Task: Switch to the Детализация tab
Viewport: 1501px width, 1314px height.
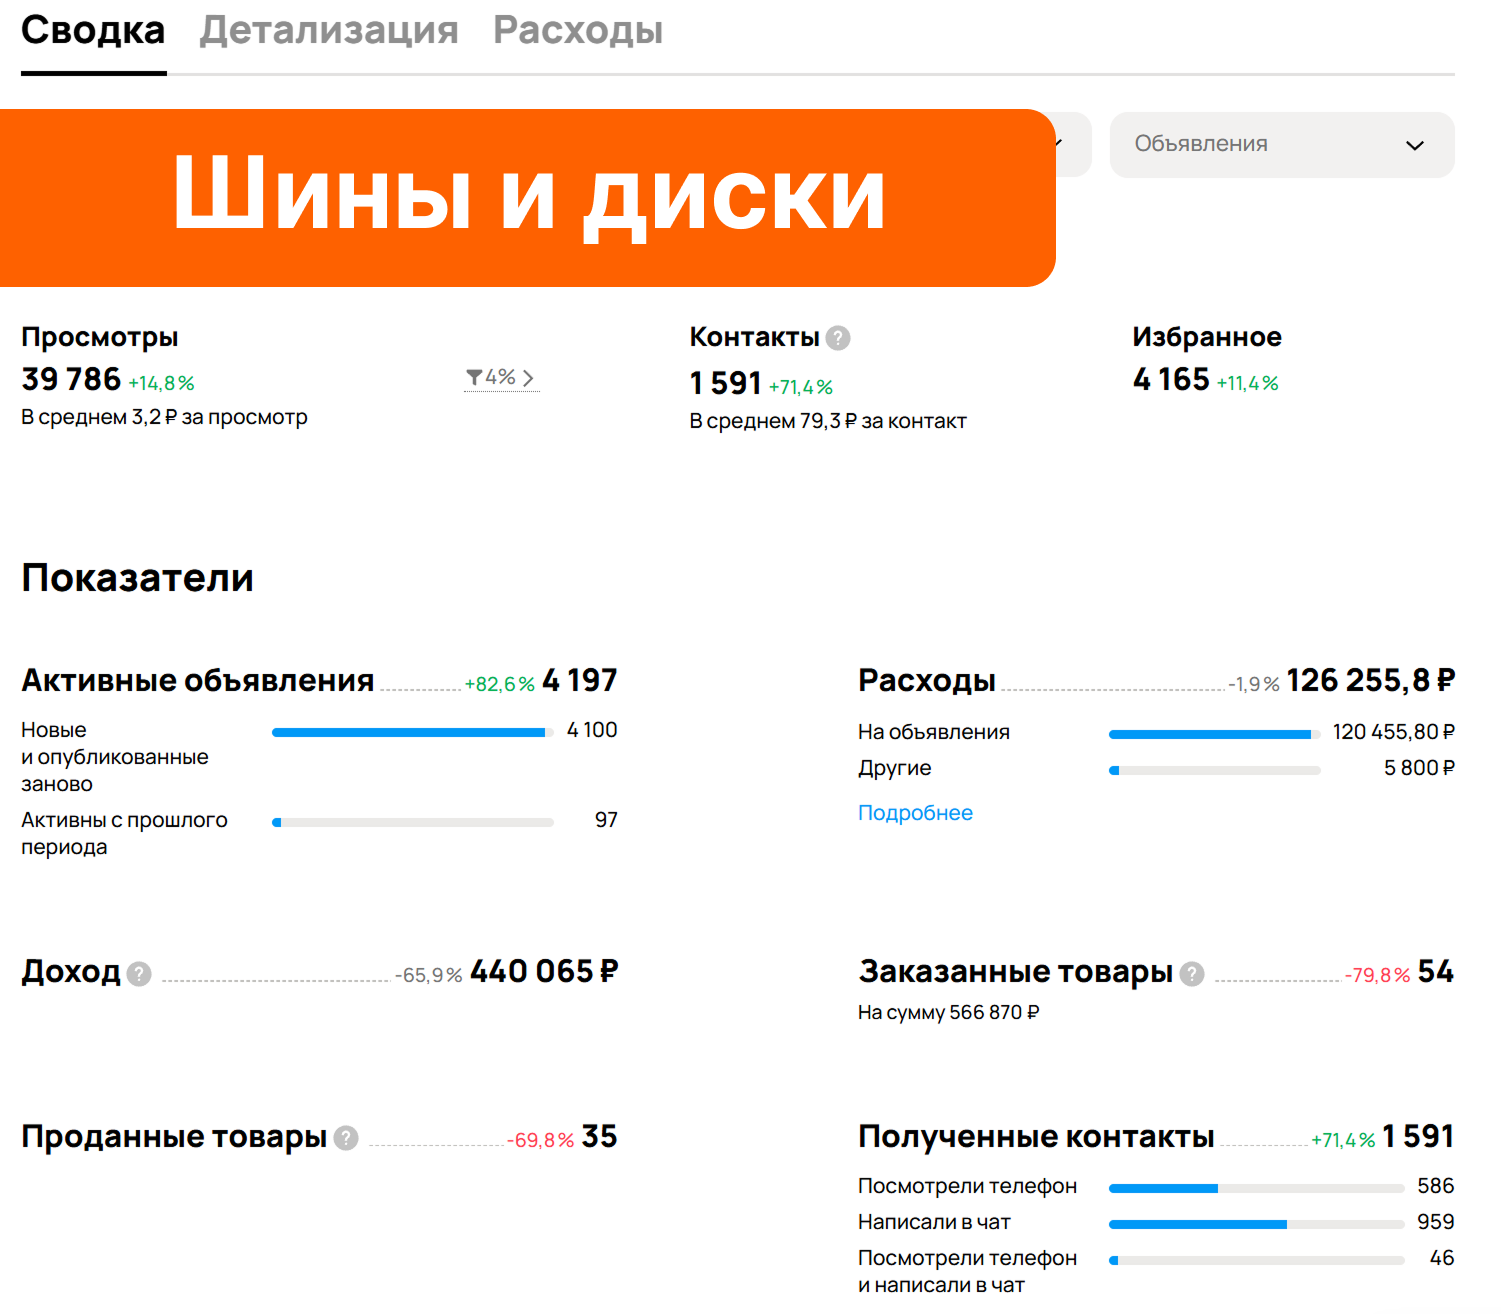Action: tap(328, 30)
